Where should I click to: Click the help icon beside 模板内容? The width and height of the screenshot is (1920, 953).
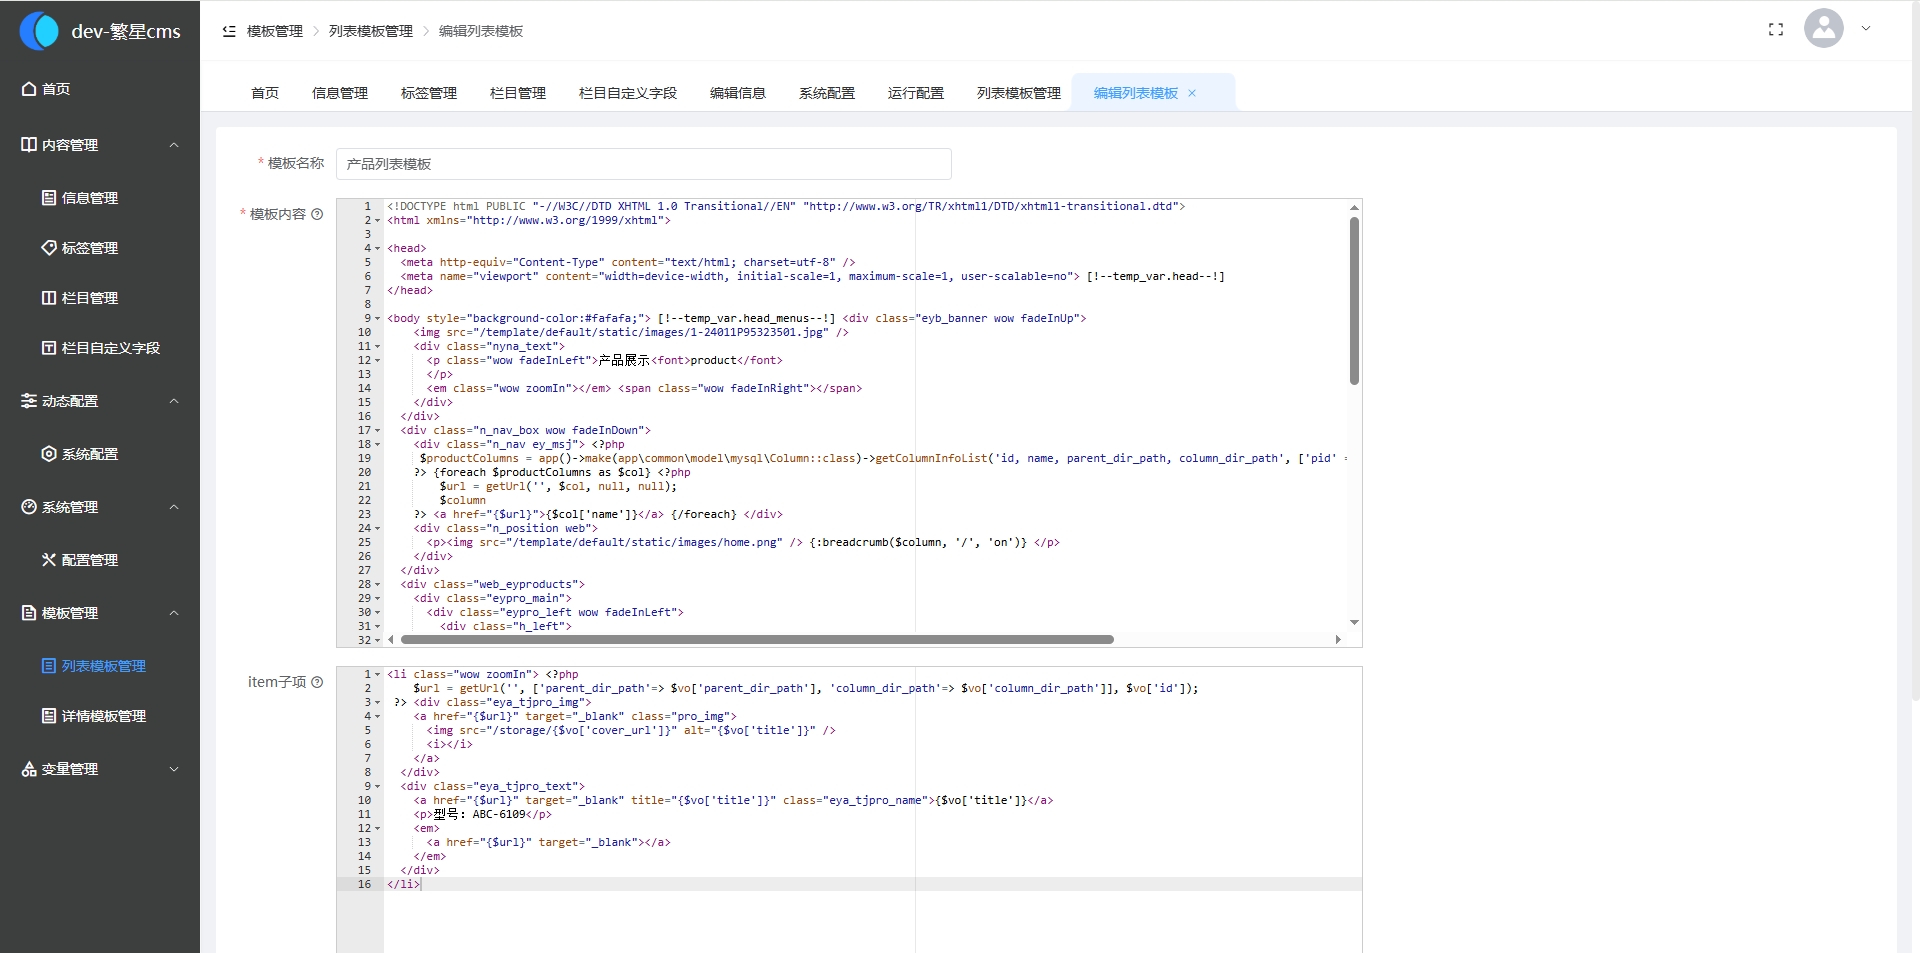317,214
